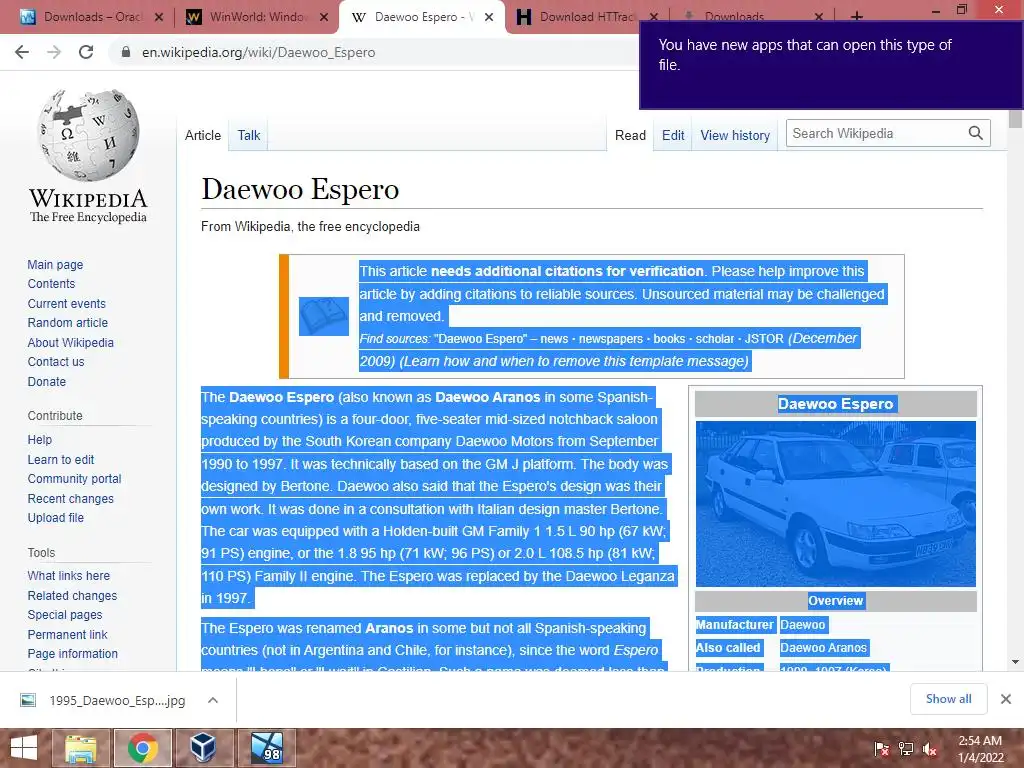The width and height of the screenshot is (1024, 768).
Task: Open Windows Start menu
Action: 24,748
